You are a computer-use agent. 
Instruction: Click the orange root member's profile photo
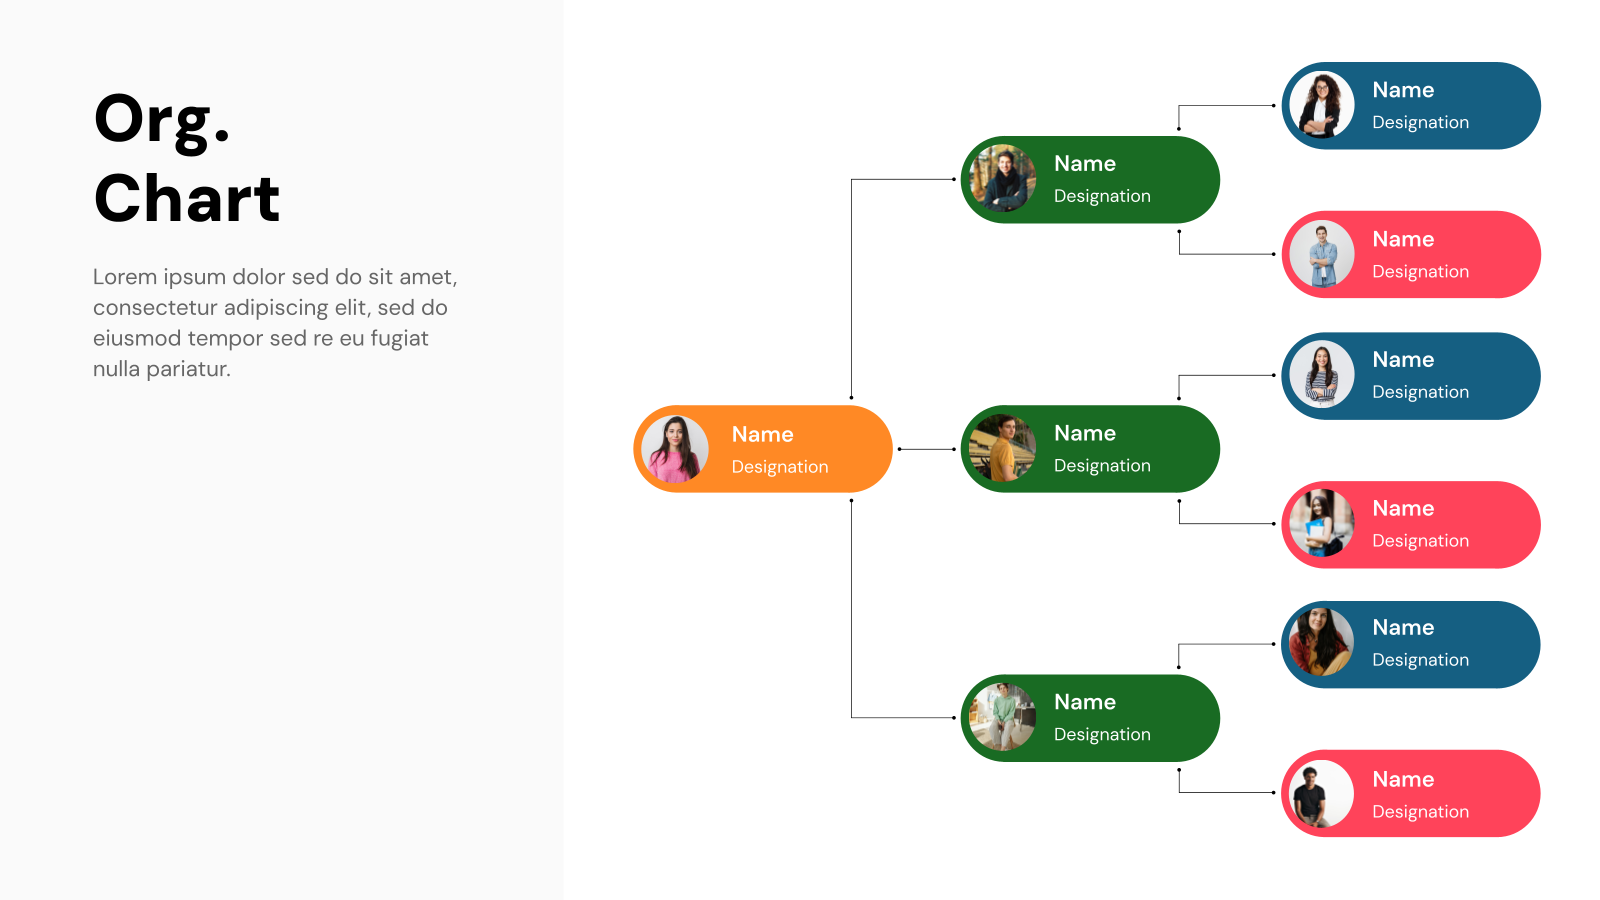coord(677,448)
